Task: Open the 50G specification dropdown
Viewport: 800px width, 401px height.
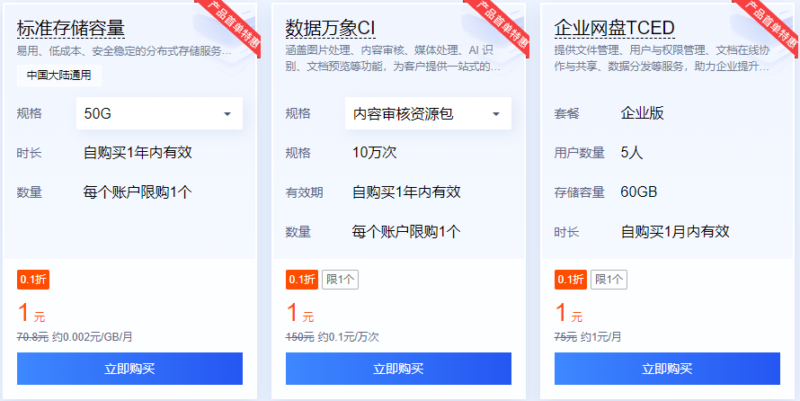Action: [x=159, y=113]
